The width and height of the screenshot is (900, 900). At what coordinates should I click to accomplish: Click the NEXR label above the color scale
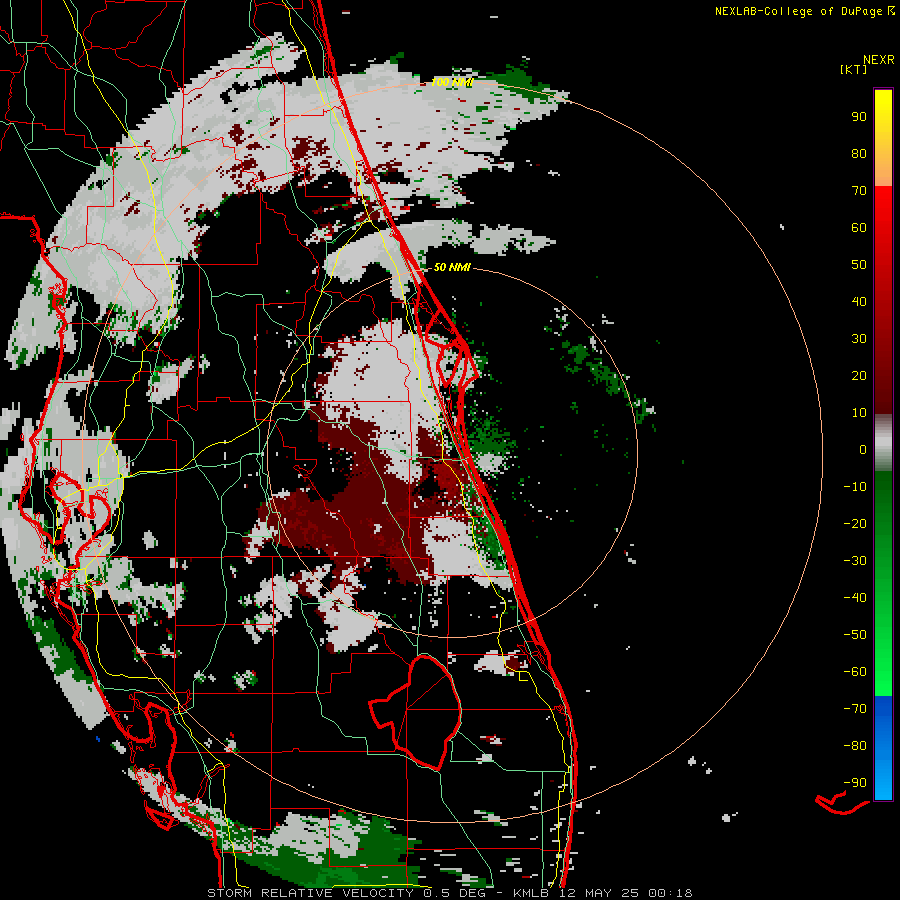pos(878,60)
